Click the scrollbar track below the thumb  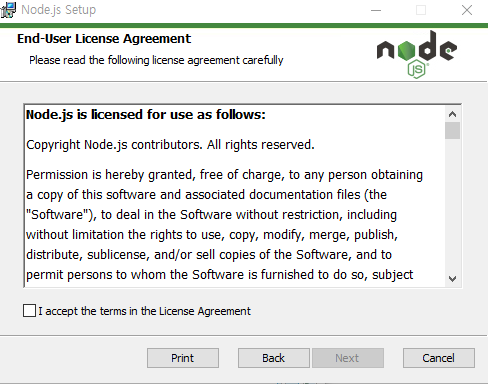pos(452,205)
